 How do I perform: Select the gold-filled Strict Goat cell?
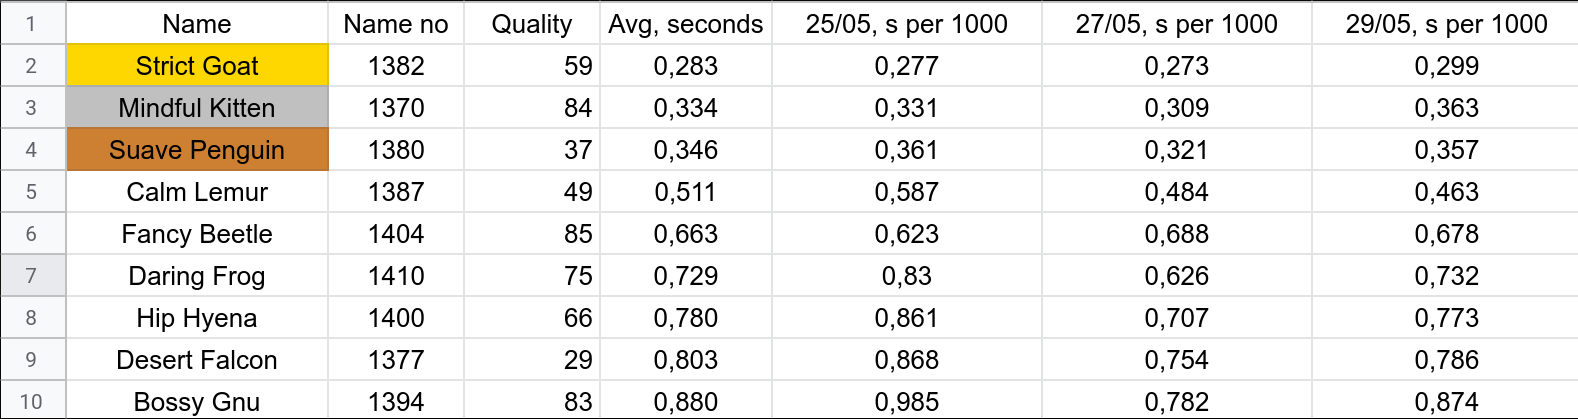click(x=197, y=66)
